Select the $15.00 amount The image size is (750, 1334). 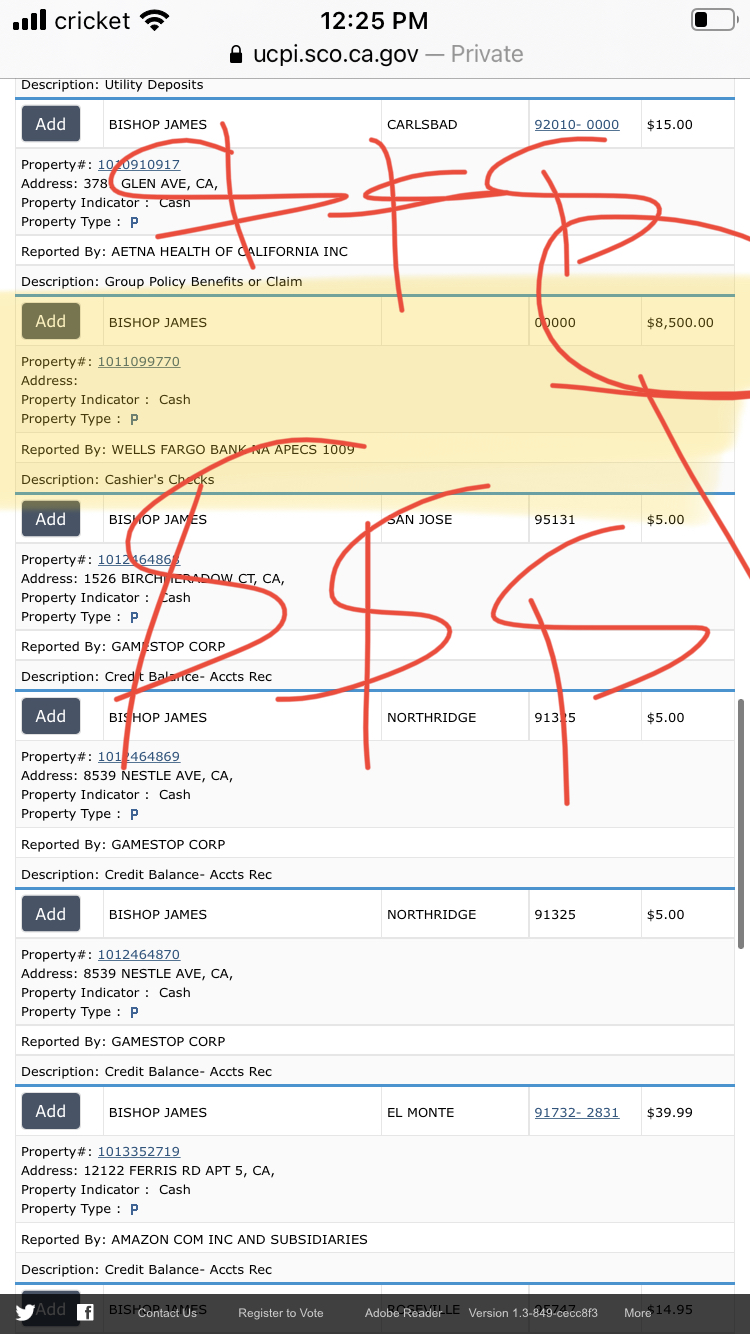point(670,125)
